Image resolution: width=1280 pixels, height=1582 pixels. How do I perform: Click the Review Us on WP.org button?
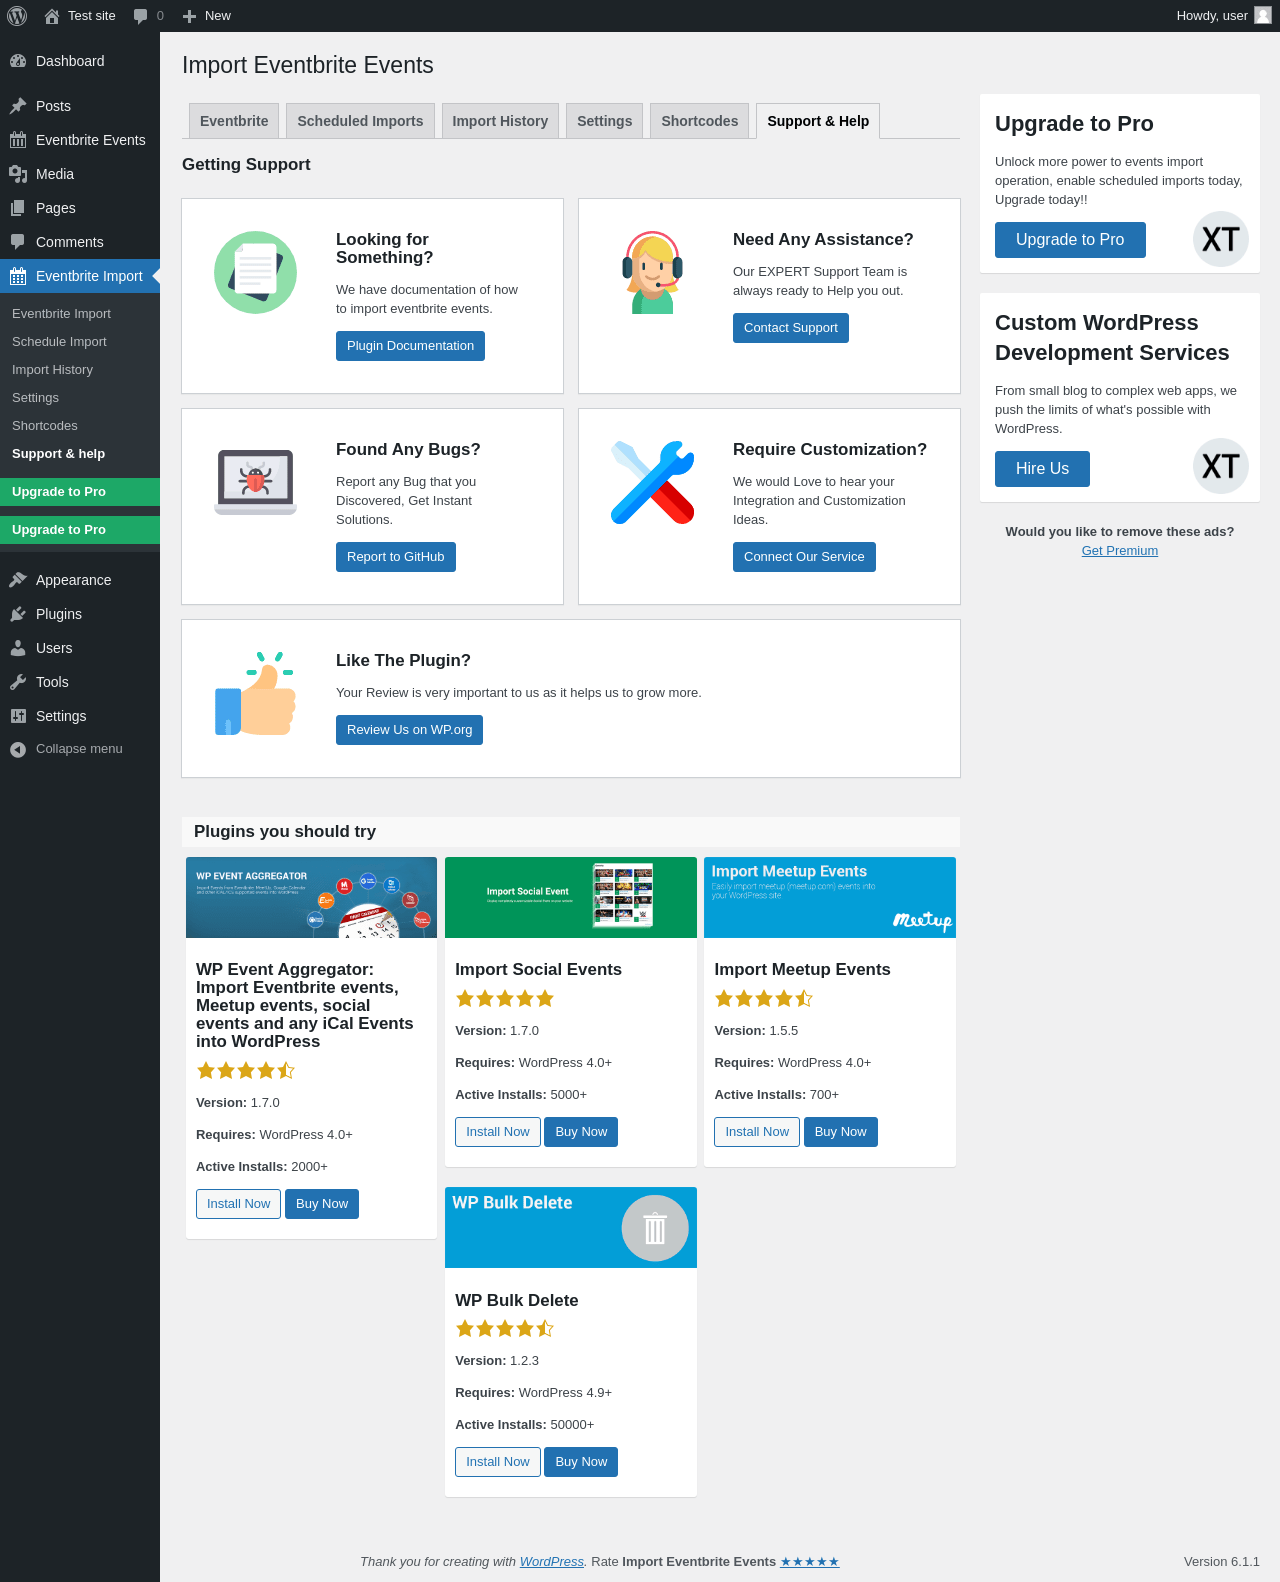pyautogui.click(x=410, y=730)
